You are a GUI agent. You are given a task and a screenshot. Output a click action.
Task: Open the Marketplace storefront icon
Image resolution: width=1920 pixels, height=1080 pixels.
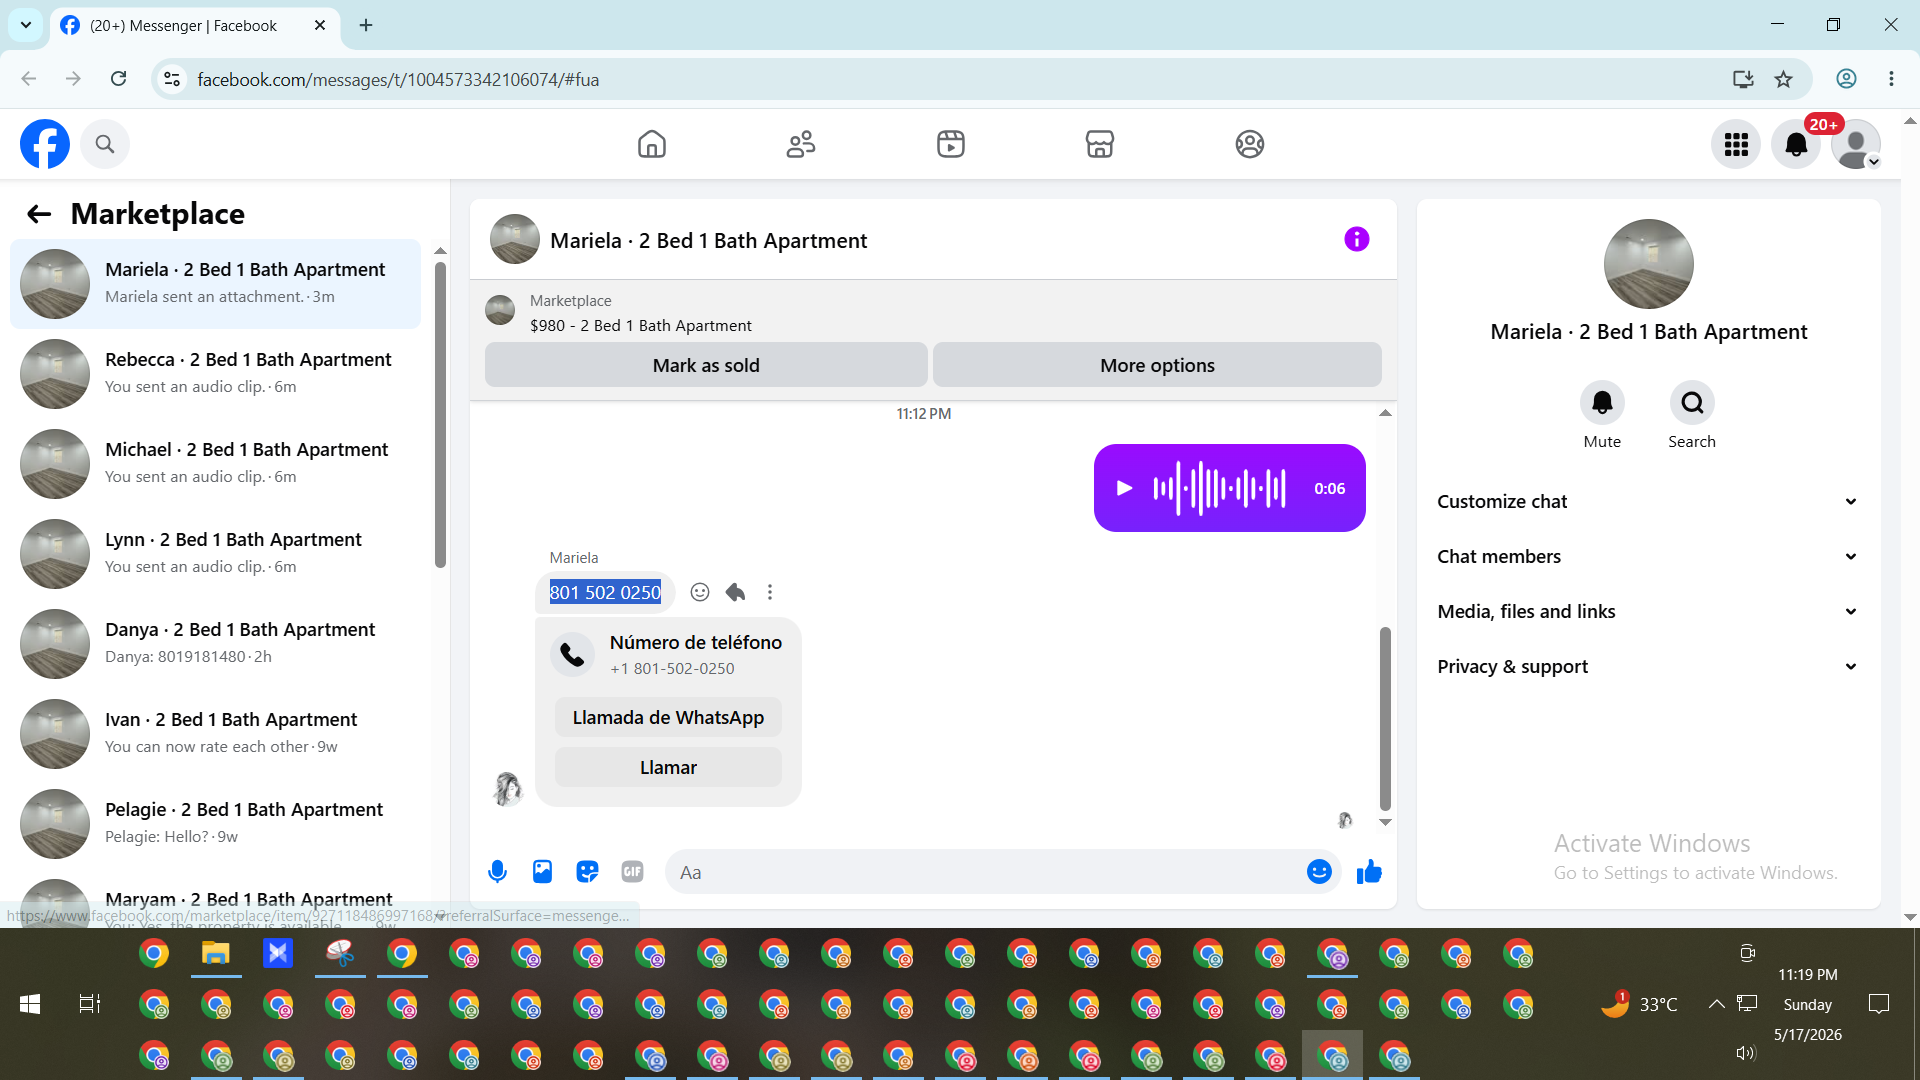pyautogui.click(x=1100, y=144)
